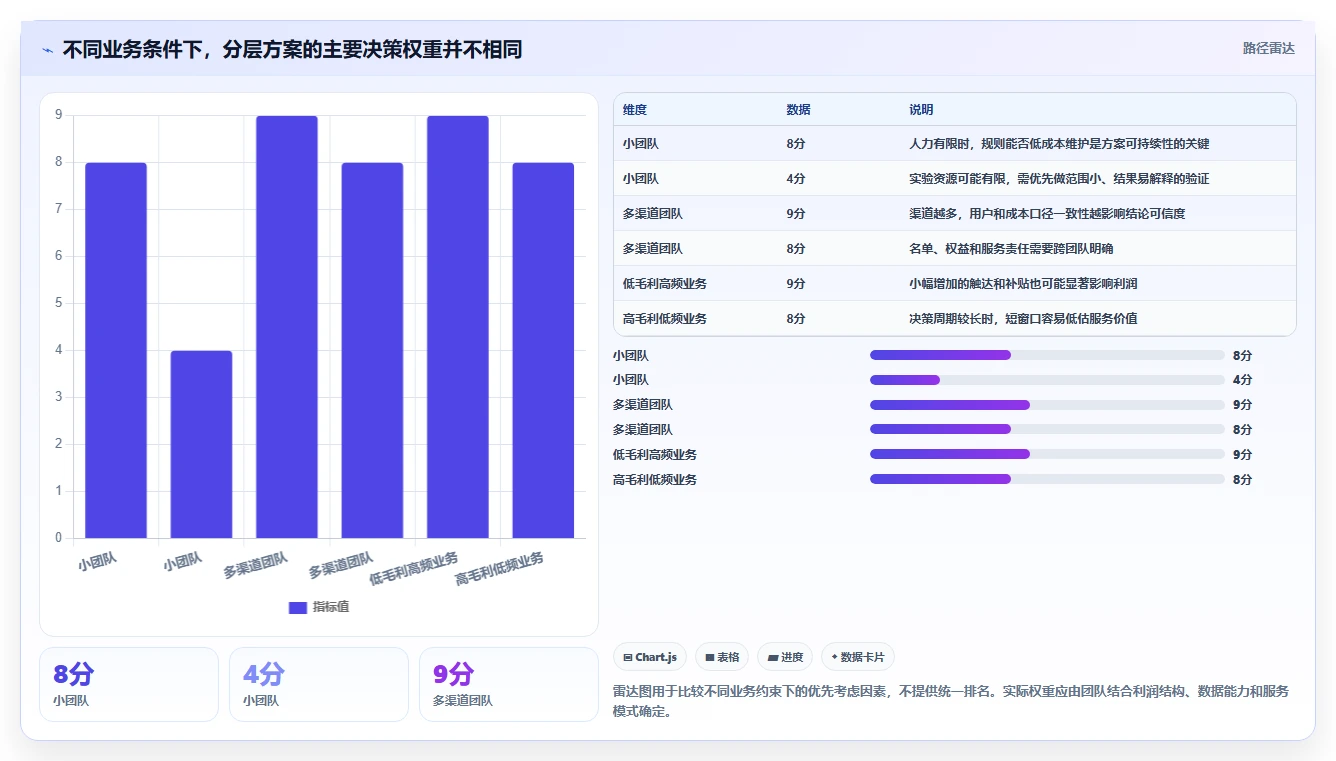Viewport: 1336px width, 761px height.
Task: Click the 9分 data card labeled 多渠道团队
Action: click(509, 684)
